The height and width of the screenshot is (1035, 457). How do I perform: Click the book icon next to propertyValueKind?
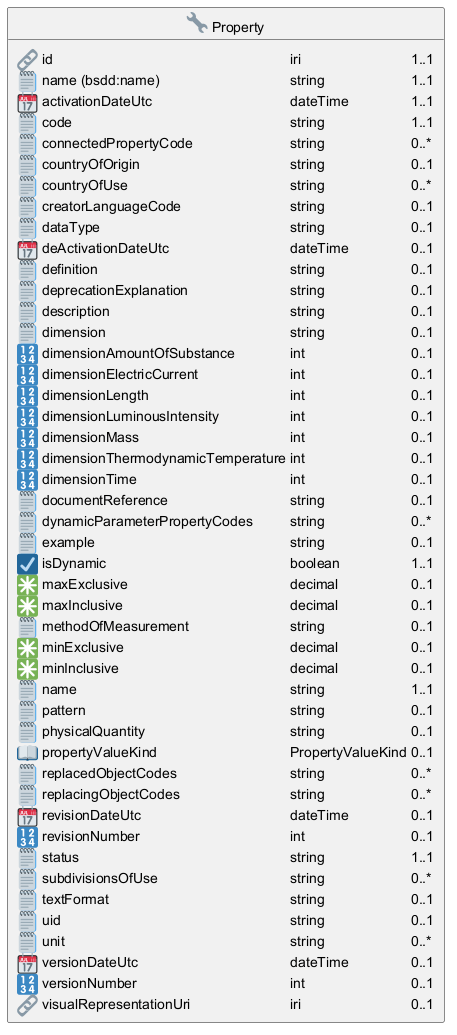(x=27, y=752)
